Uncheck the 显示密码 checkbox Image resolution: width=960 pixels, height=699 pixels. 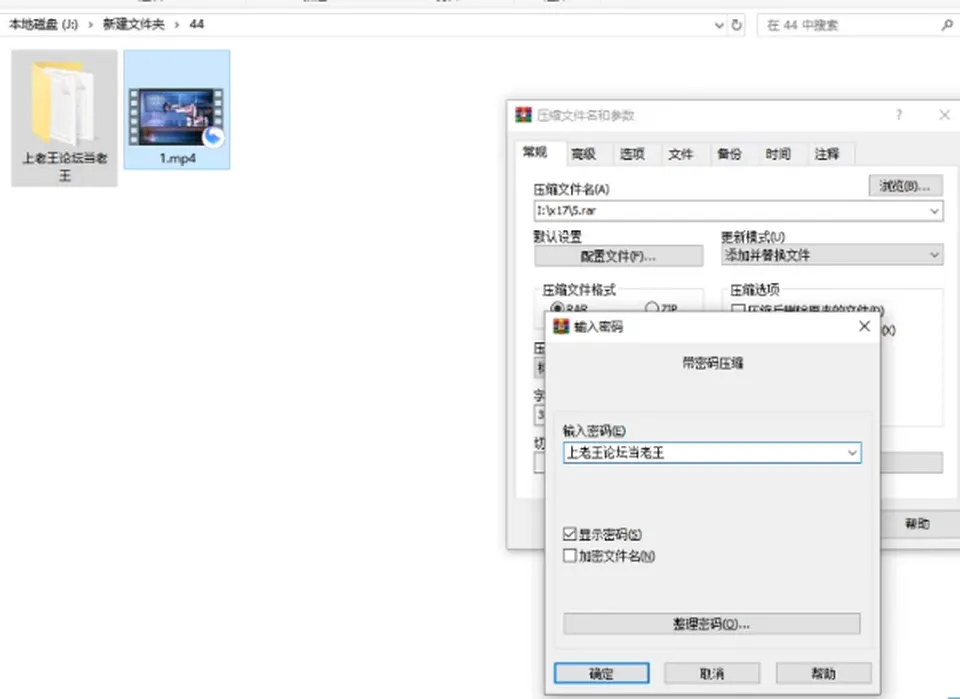(569, 534)
